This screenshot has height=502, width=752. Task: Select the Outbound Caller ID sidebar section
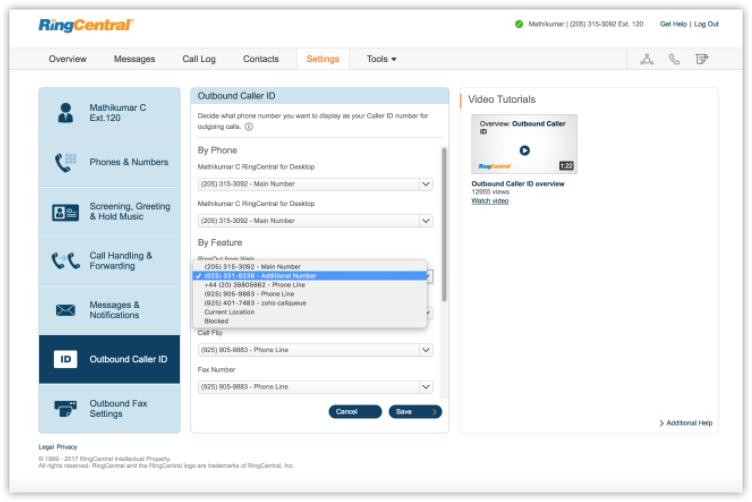click(109, 359)
